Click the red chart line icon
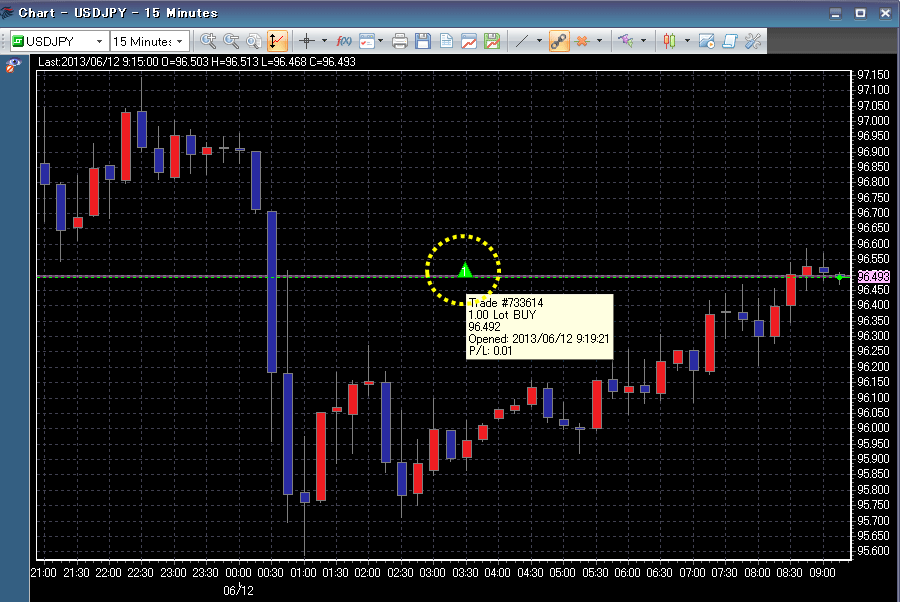 pos(469,41)
